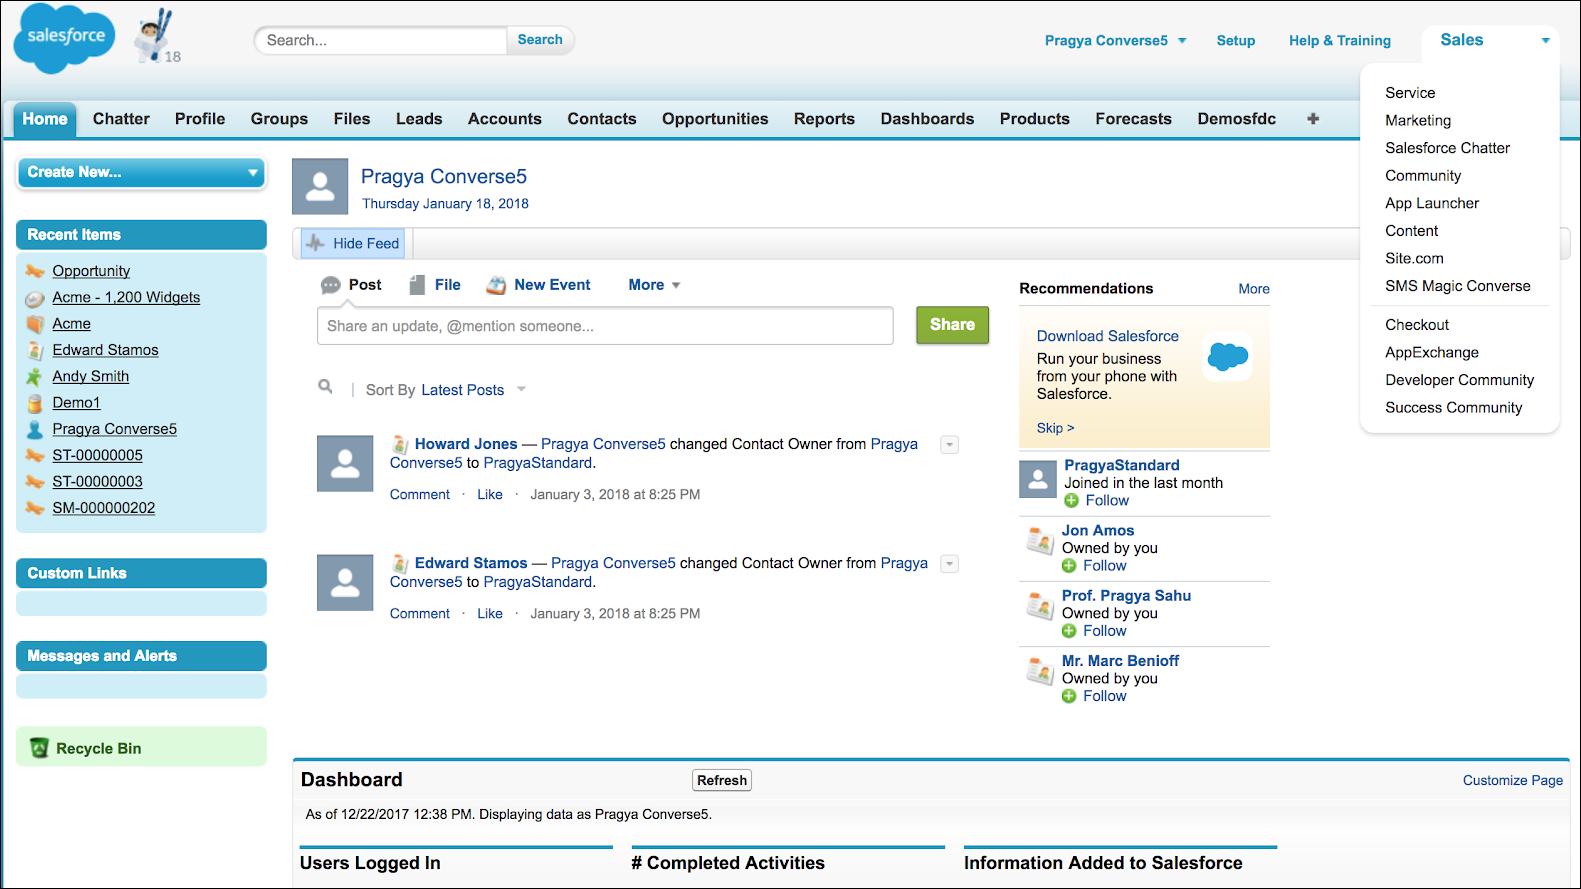Click the Andy Smith lead icon
The height and width of the screenshot is (889, 1581).
point(34,377)
